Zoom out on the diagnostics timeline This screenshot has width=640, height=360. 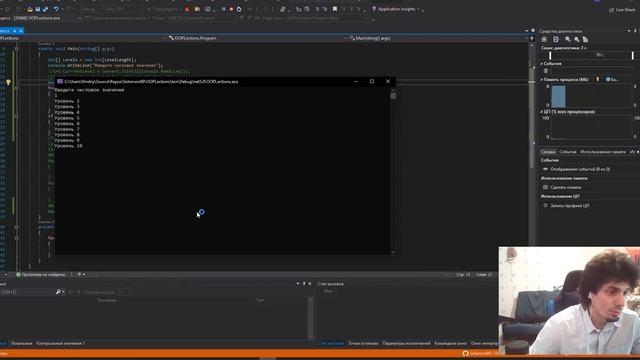pos(577,39)
